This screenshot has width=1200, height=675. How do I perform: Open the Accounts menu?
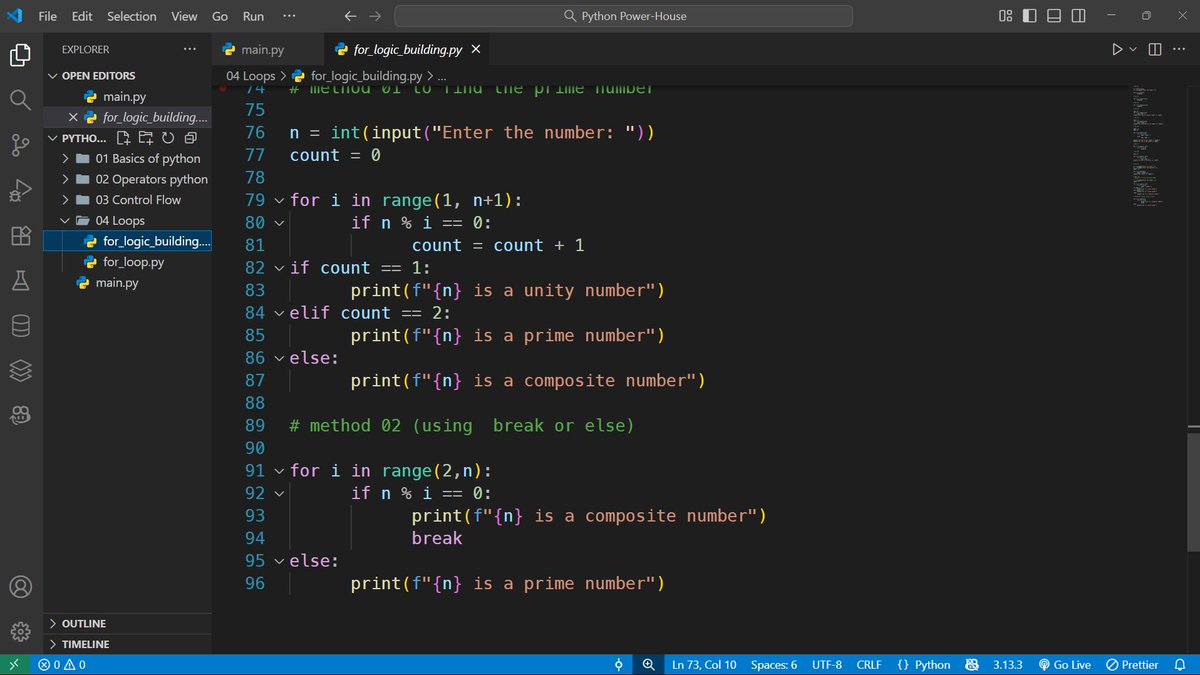[20, 586]
